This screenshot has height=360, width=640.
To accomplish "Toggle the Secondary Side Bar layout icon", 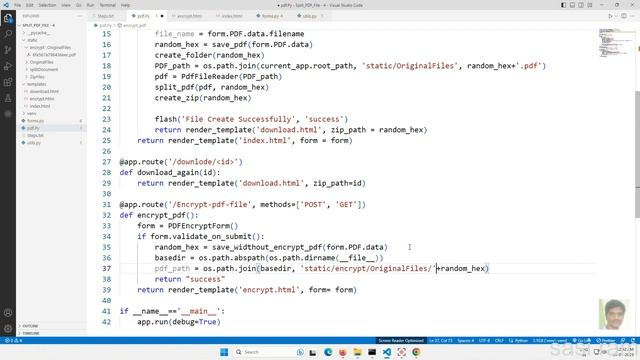I will click(581, 5).
